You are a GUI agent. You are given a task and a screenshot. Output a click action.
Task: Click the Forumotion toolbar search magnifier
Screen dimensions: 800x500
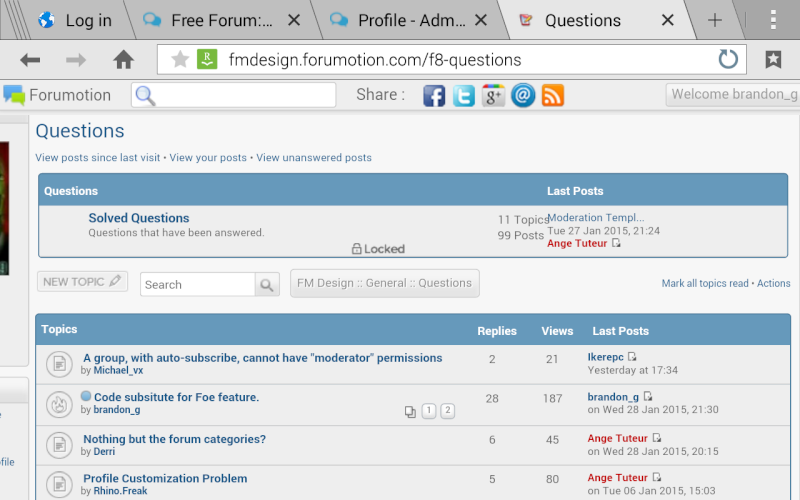(145, 95)
